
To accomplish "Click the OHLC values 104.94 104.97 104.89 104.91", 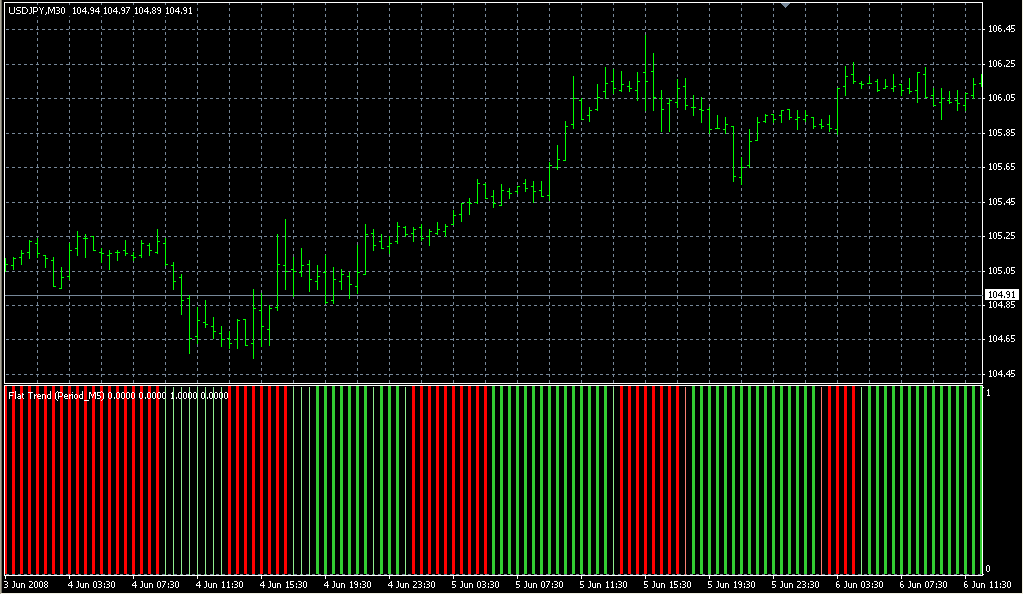I will (x=132, y=11).
